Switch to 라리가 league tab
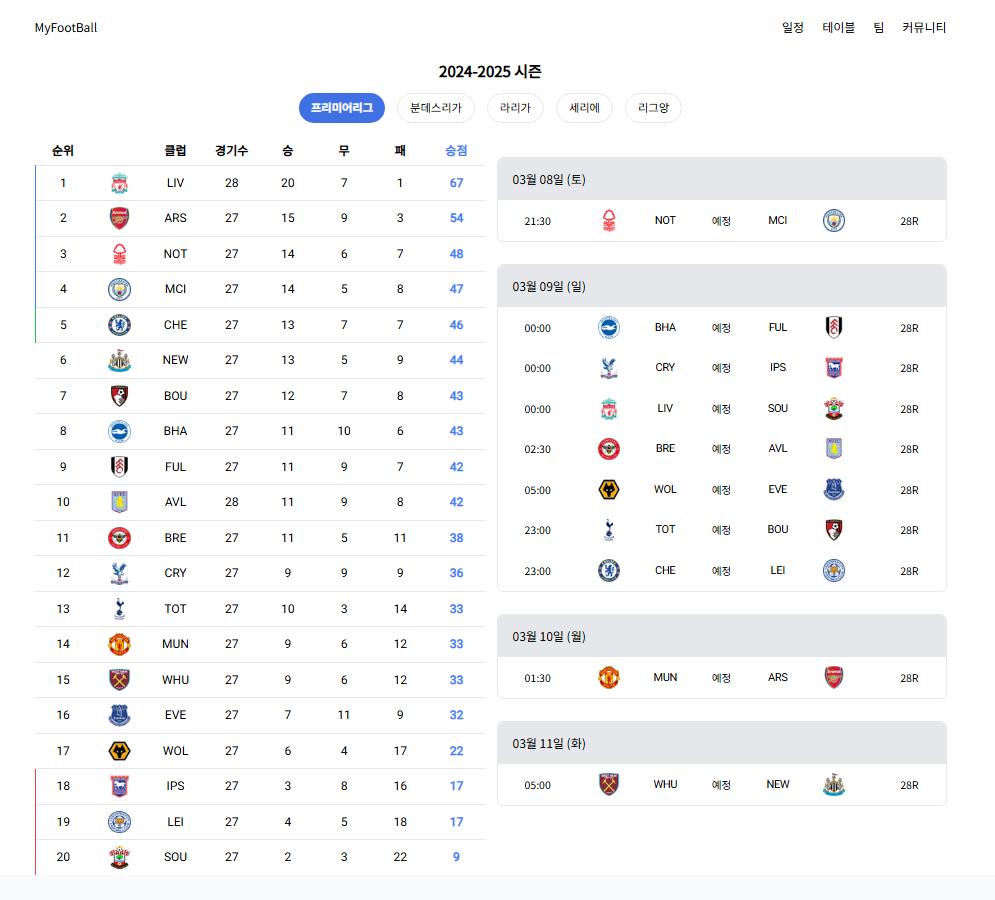 [515, 108]
